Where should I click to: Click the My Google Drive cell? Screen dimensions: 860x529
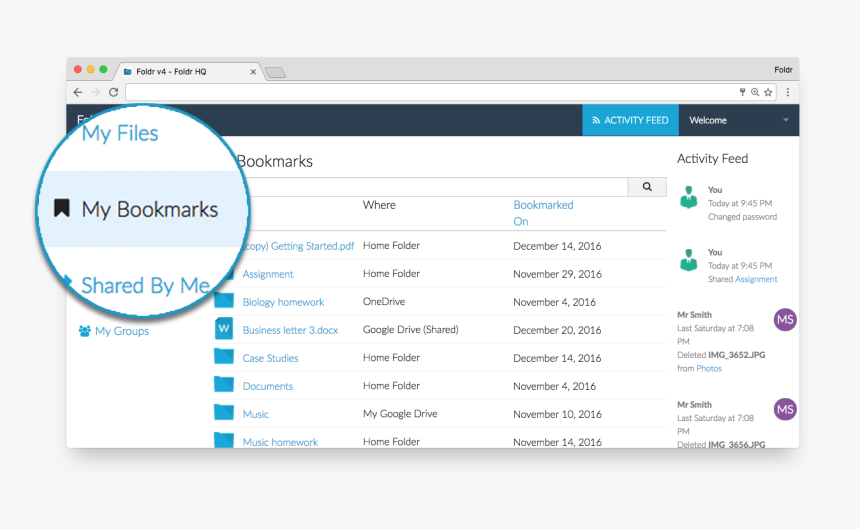(400, 413)
